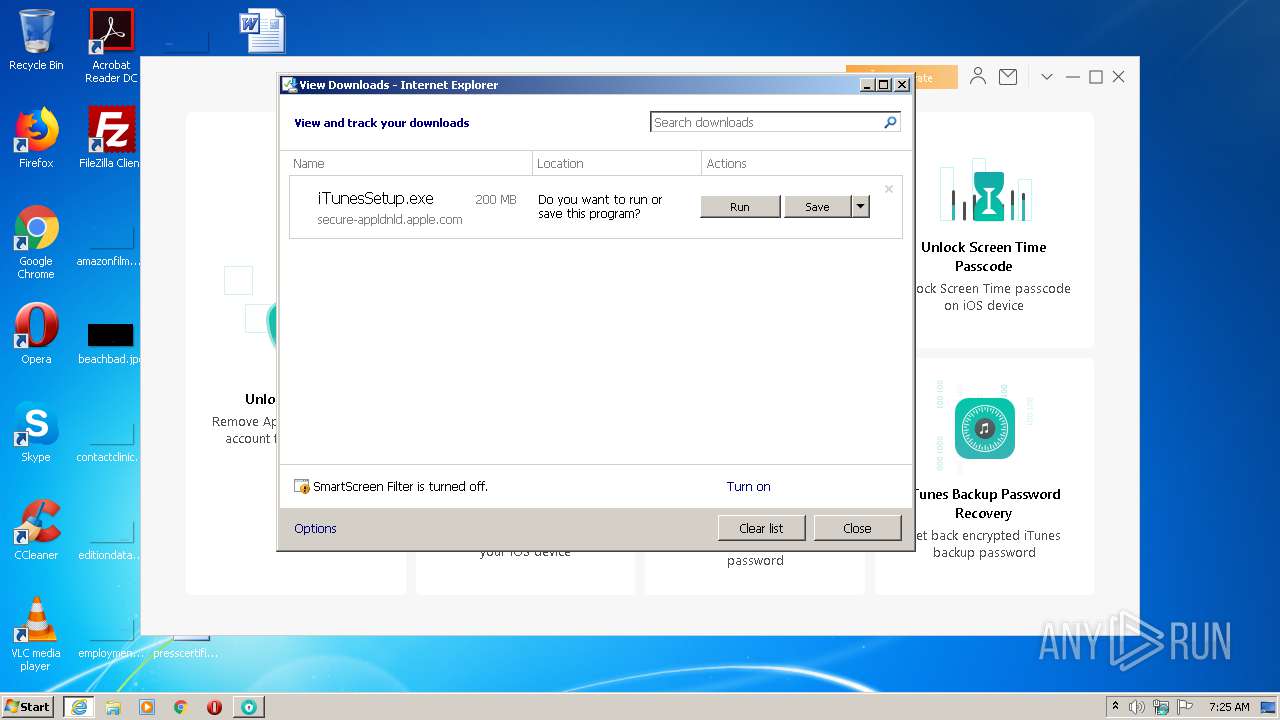
Task: Open network status tray icon
Action: pyautogui.click(x=1161, y=707)
